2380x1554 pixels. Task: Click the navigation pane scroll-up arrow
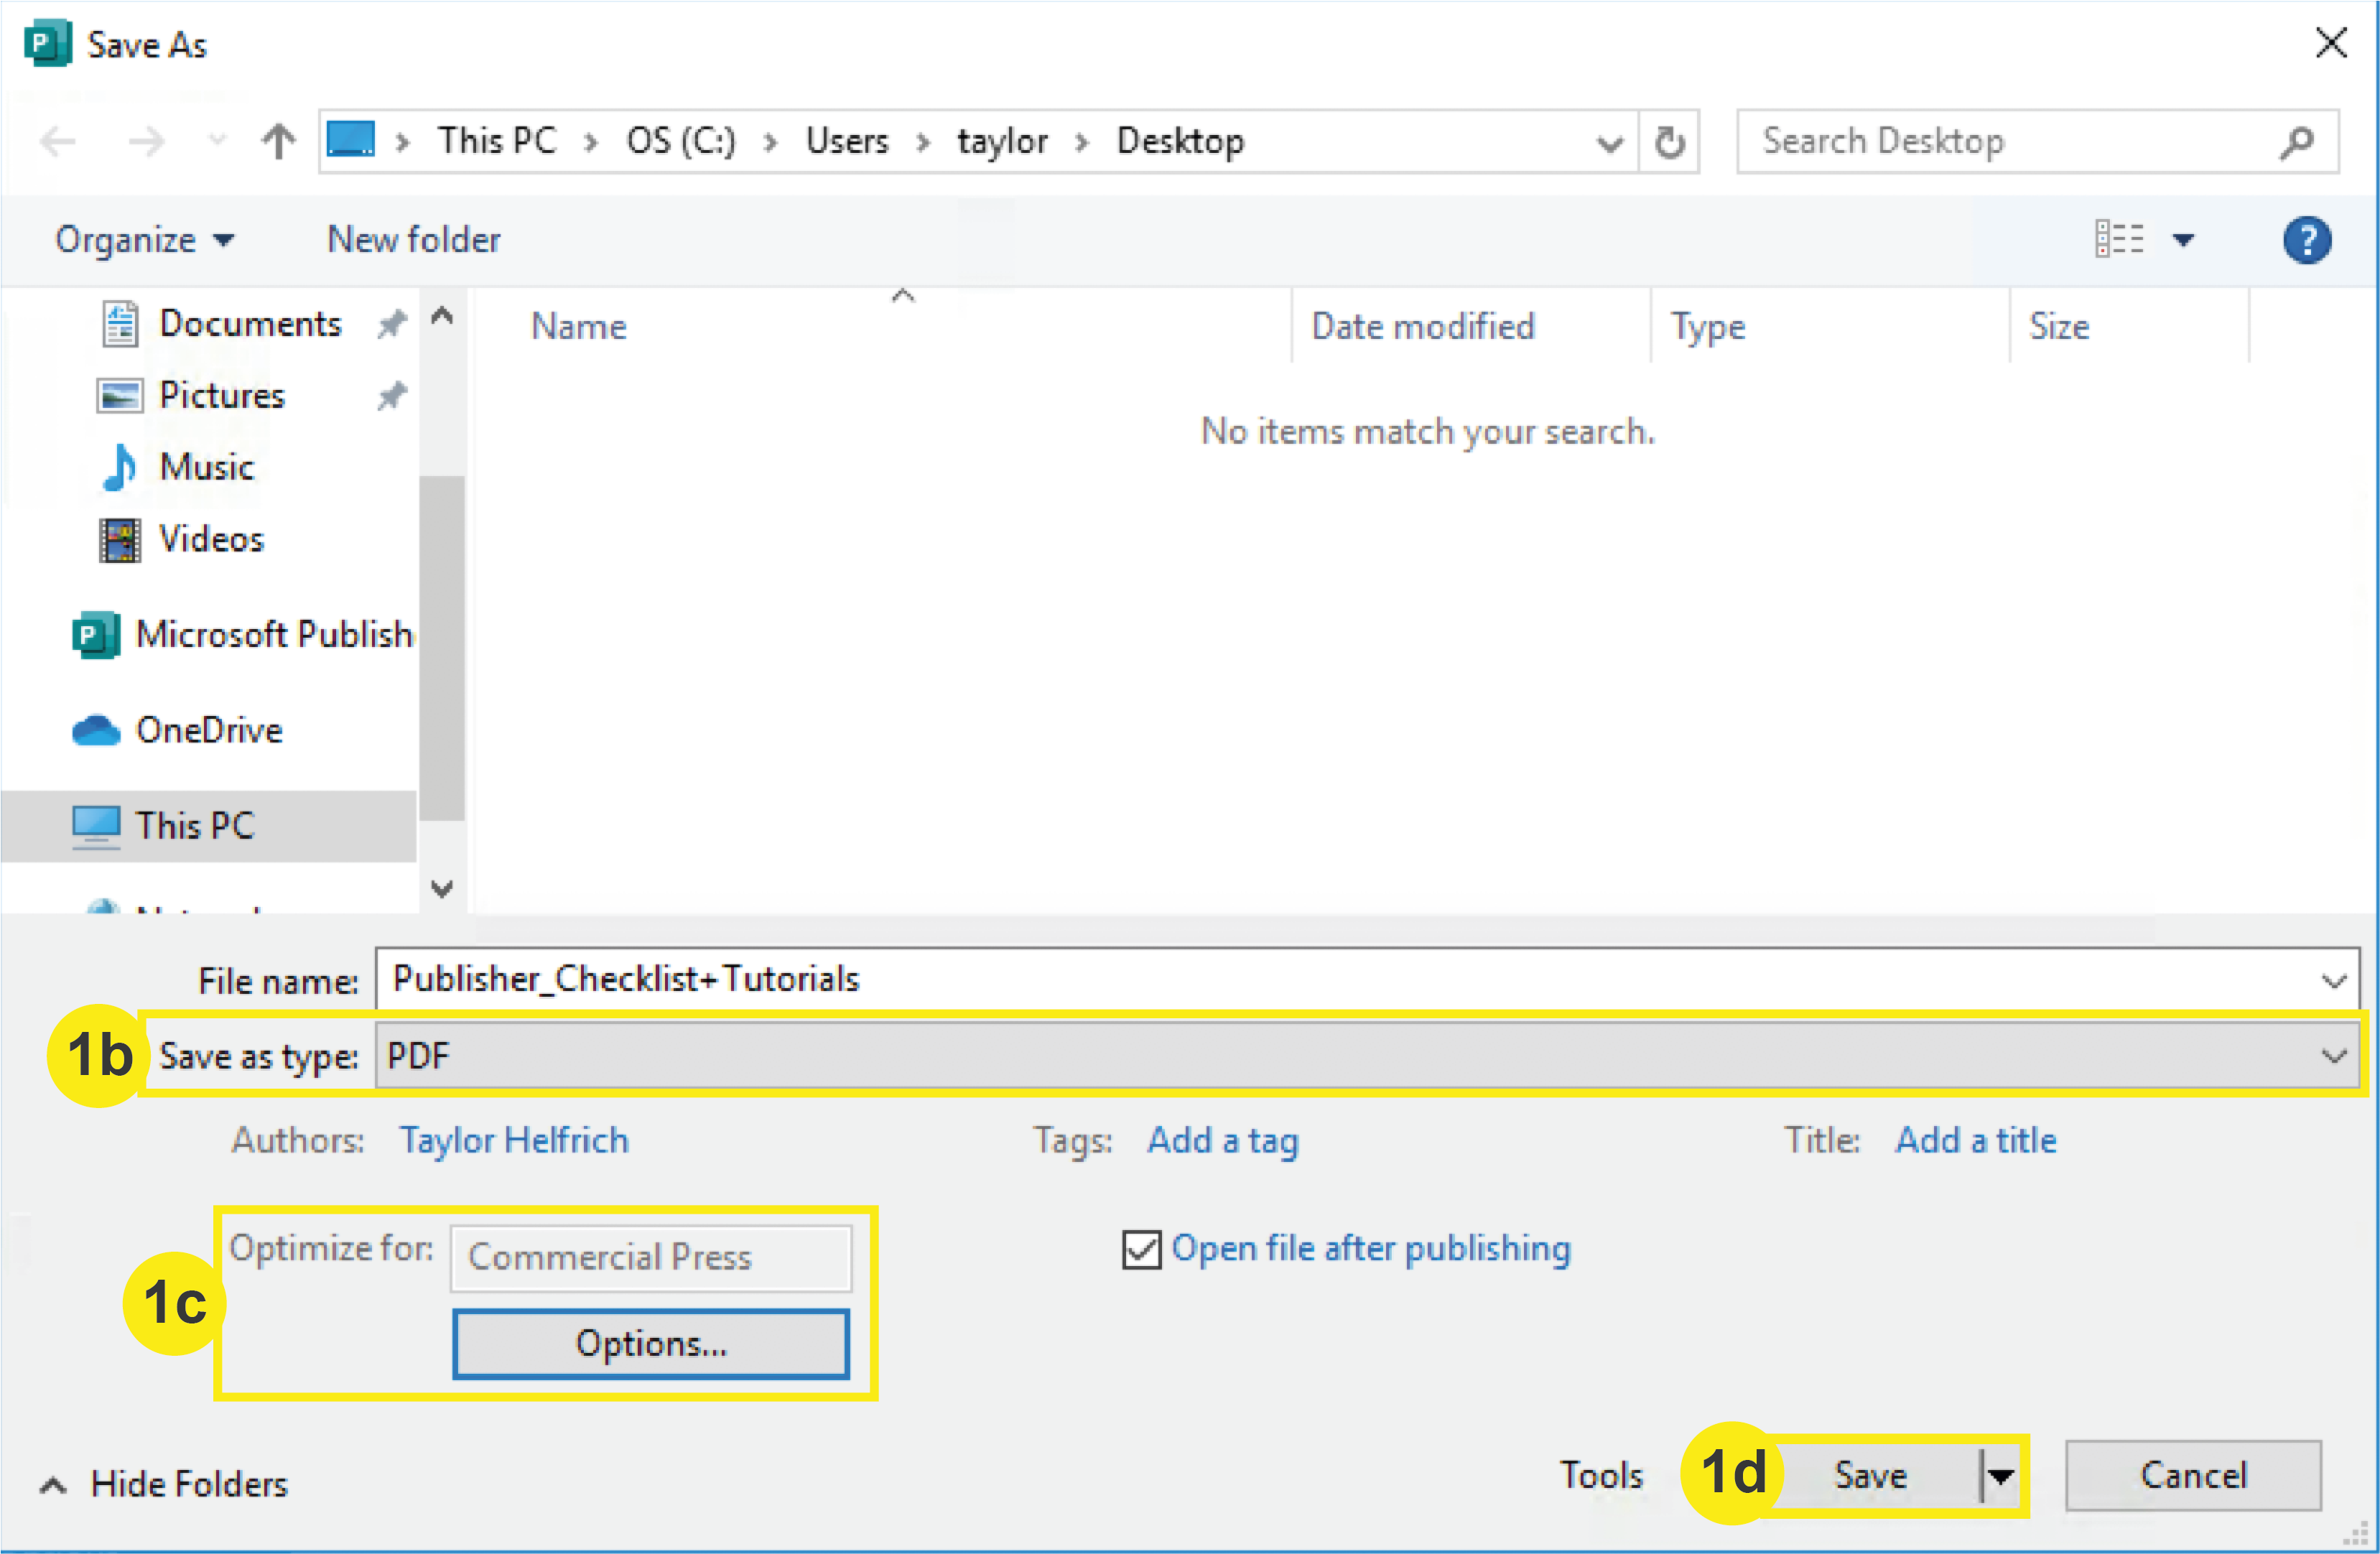(442, 316)
